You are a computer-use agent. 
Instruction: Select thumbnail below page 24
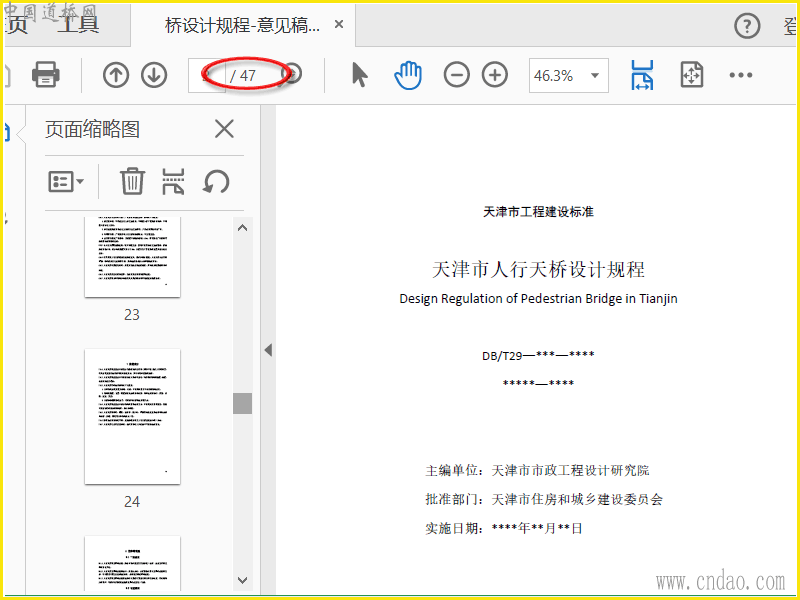(x=132, y=564)
